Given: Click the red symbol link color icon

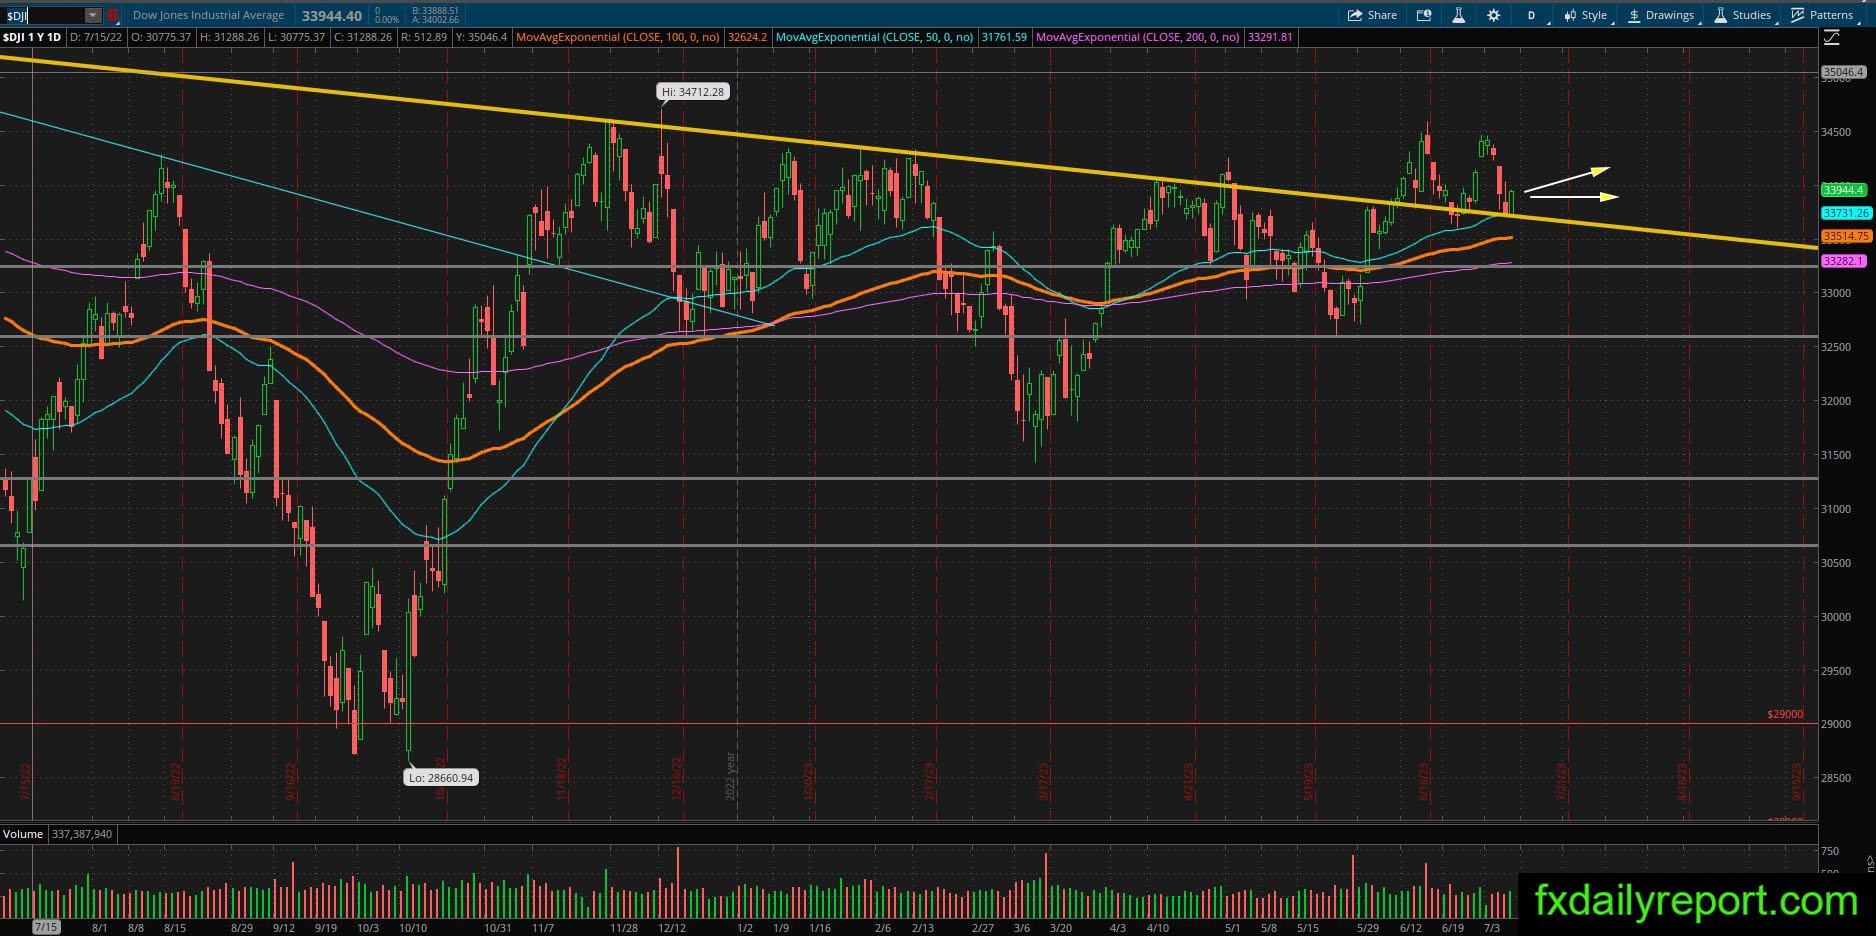Looking at the screenshot, I should (113, 16).
